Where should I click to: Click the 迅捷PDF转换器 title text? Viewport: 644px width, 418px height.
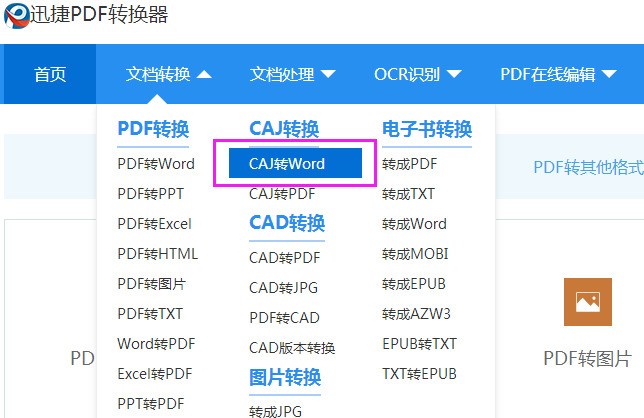coord(99,15)
